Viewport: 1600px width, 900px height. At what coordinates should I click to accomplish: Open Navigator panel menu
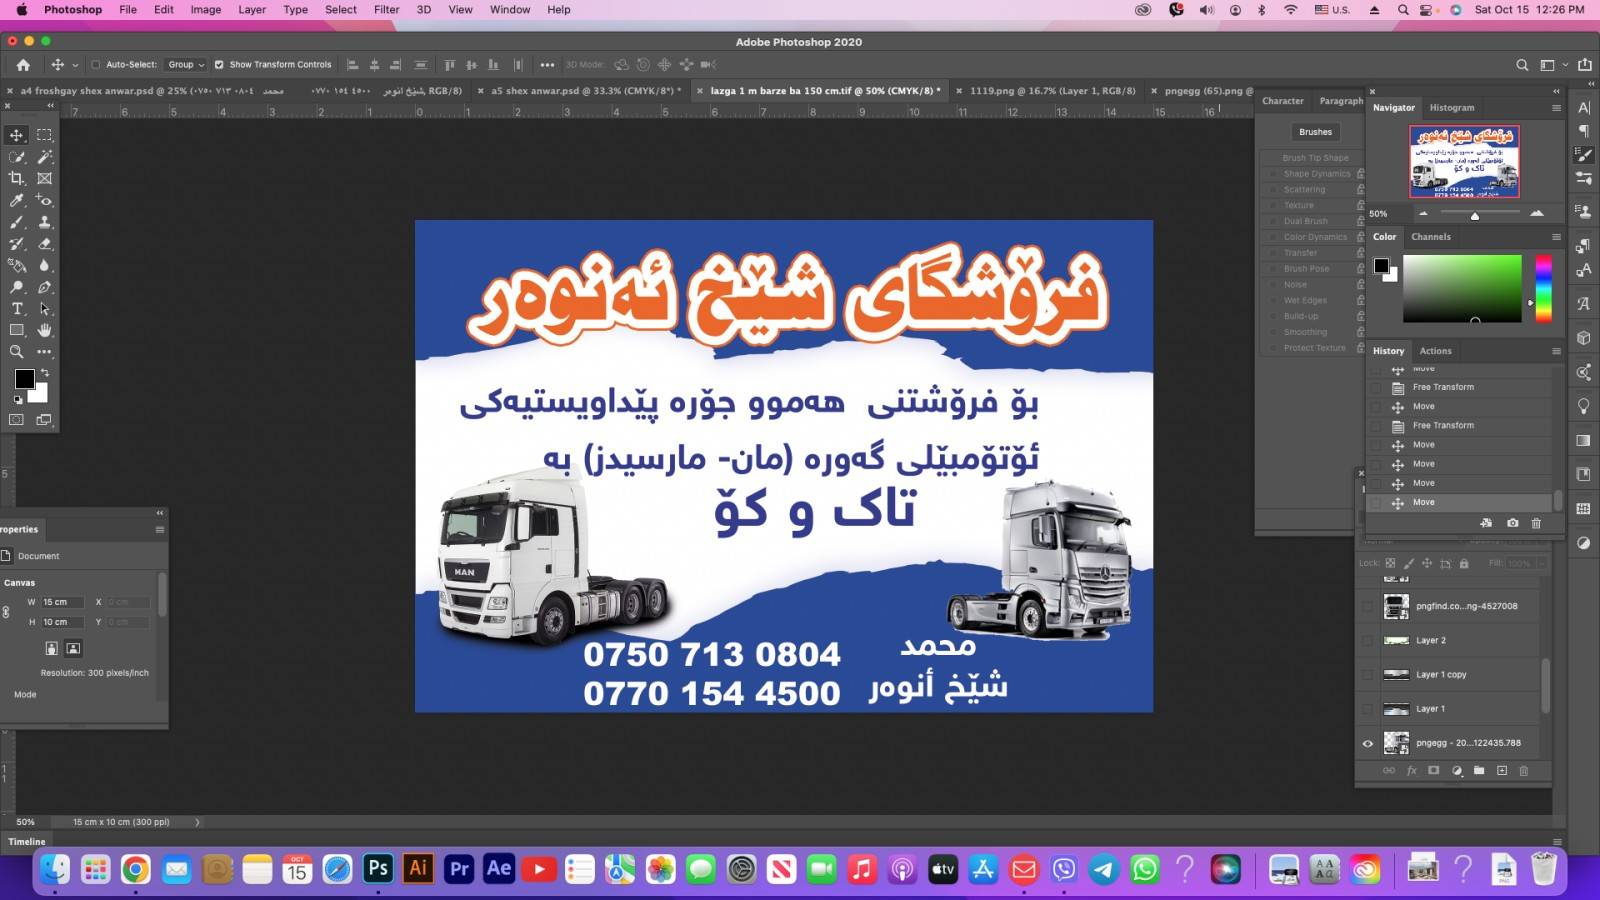1556,108
